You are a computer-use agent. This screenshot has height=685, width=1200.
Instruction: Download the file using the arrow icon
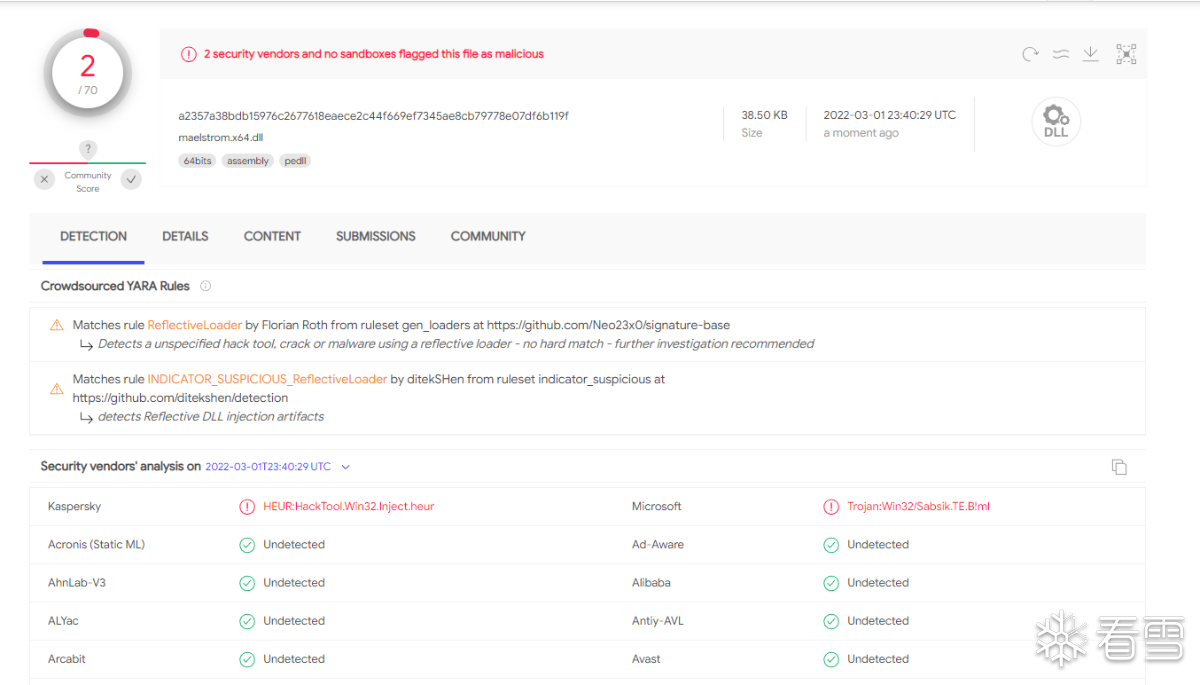pyautogui.click(x=1091, y=54)
